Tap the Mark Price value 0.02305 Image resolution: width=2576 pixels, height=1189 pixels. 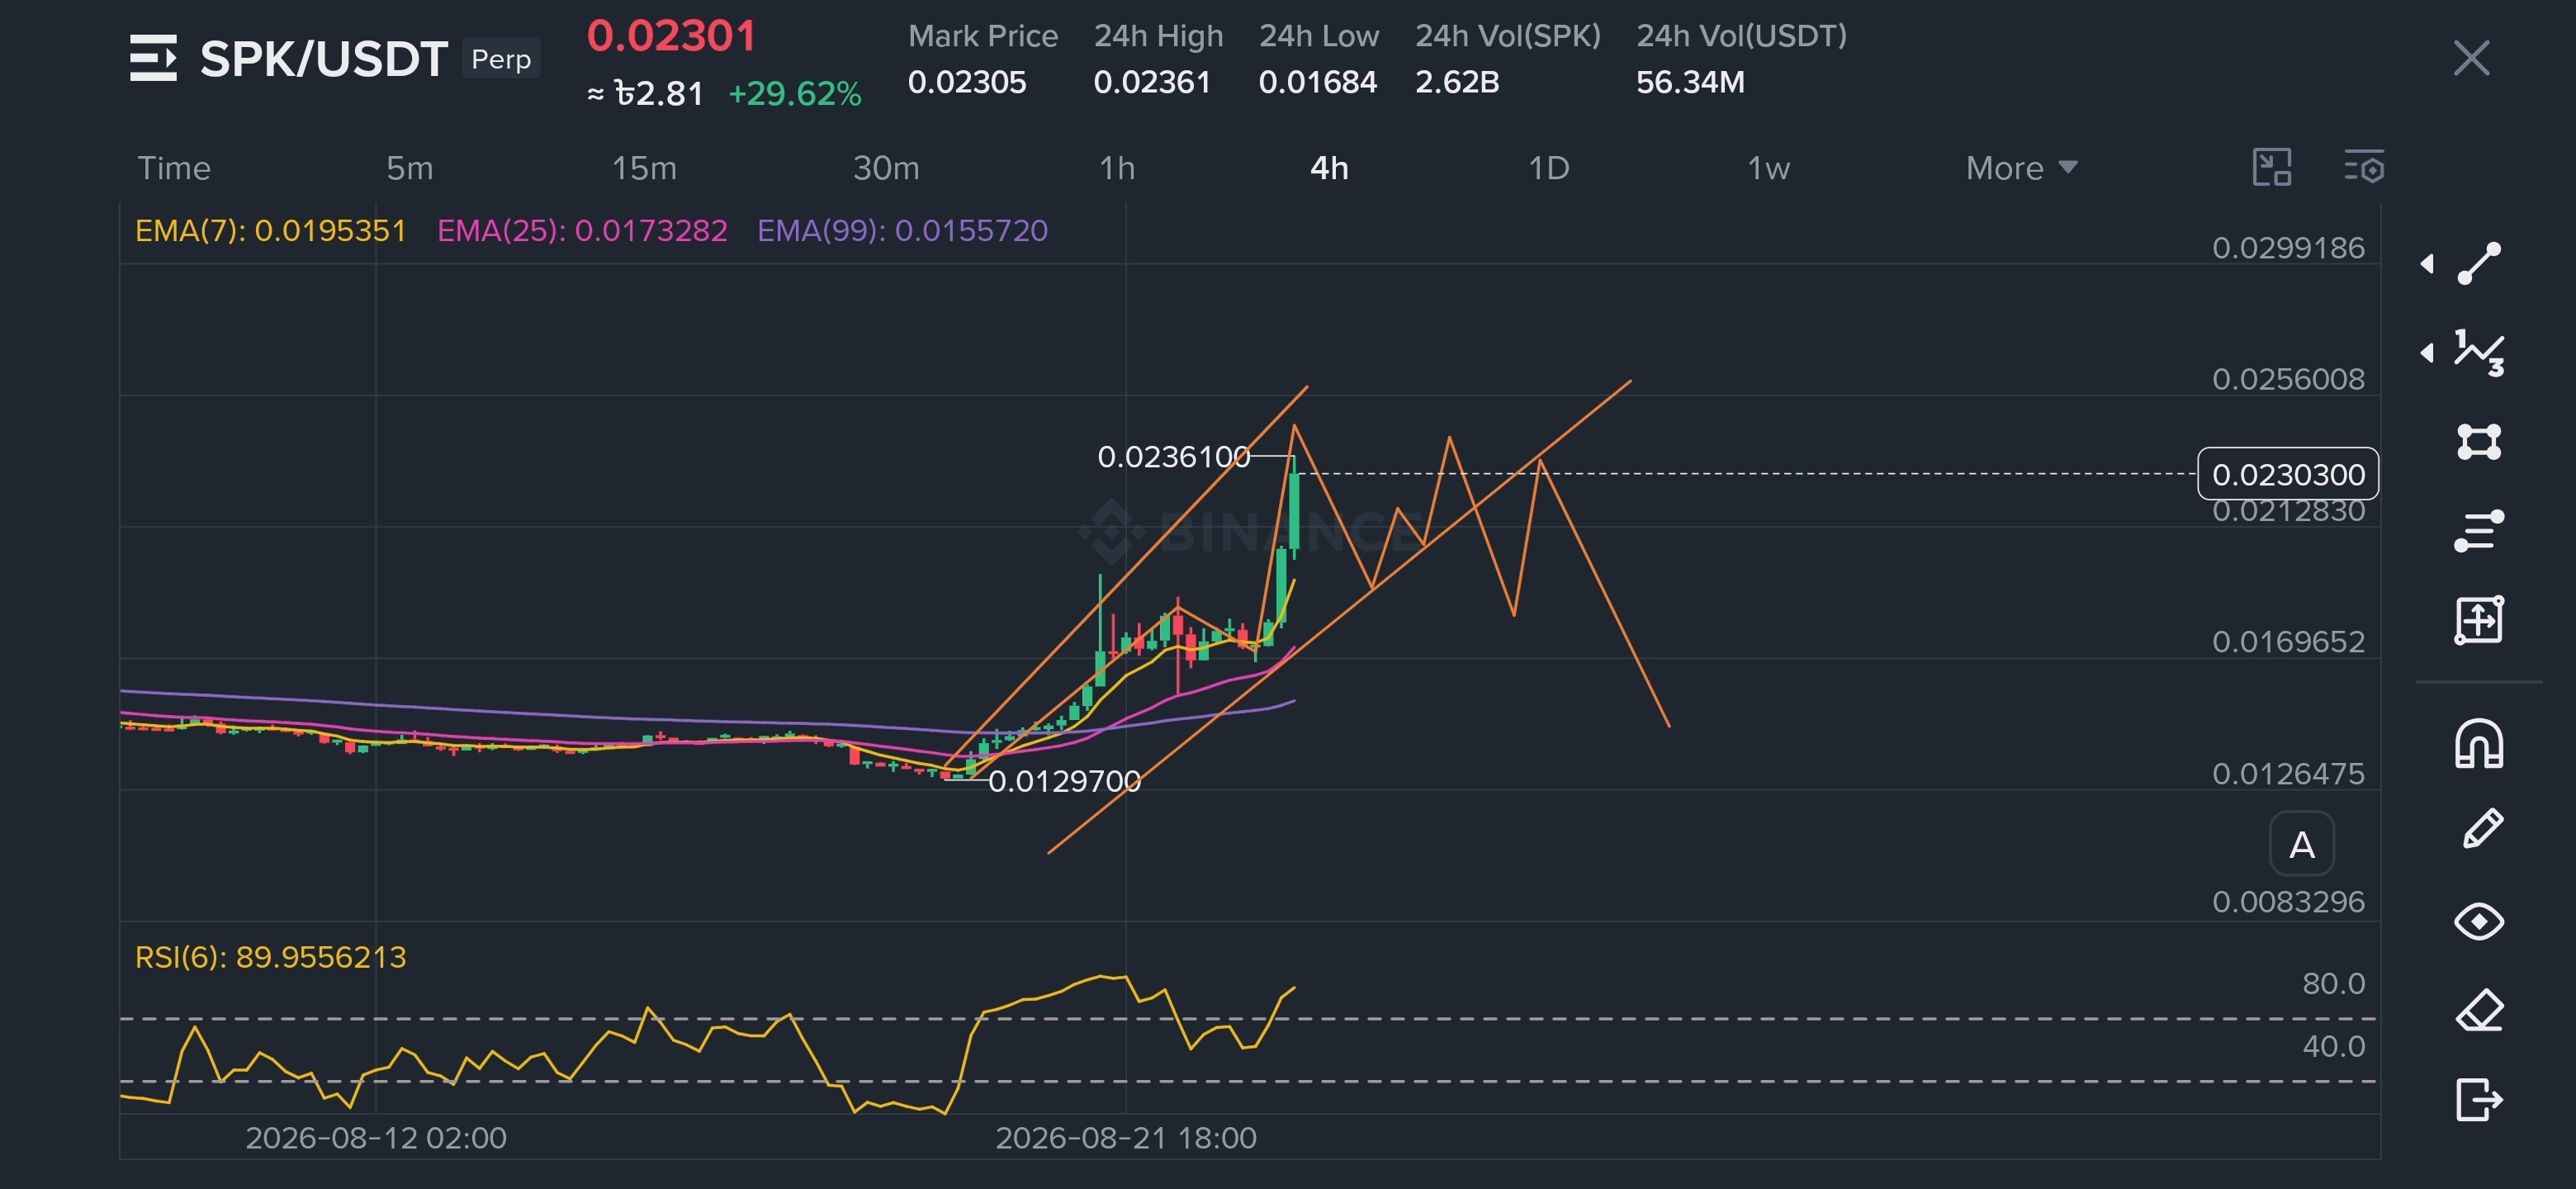click(967, 82)
